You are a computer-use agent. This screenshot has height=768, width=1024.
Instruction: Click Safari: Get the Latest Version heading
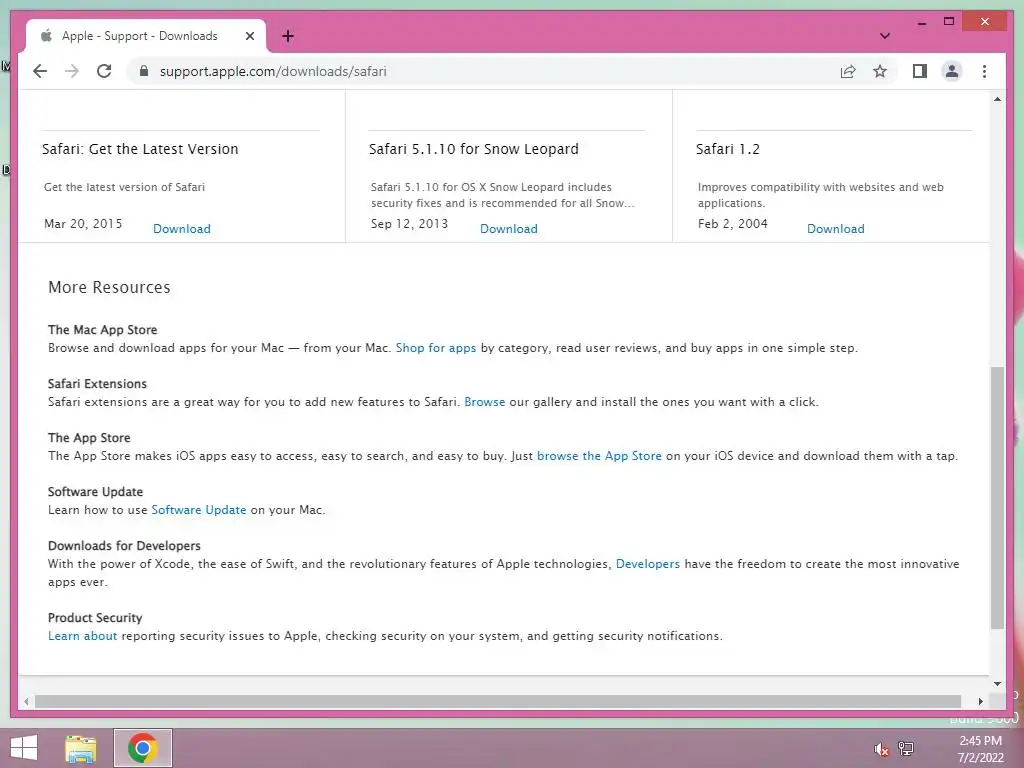(x=140, y=149)
